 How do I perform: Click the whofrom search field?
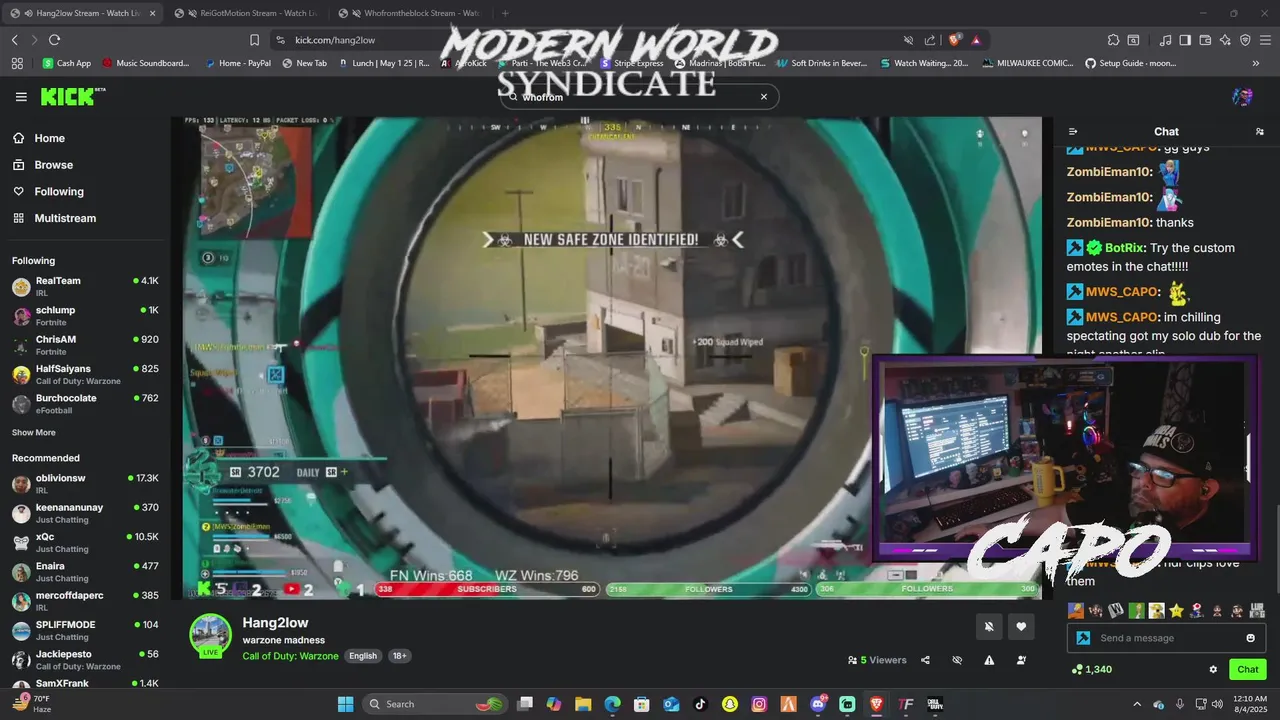[640, 97]
